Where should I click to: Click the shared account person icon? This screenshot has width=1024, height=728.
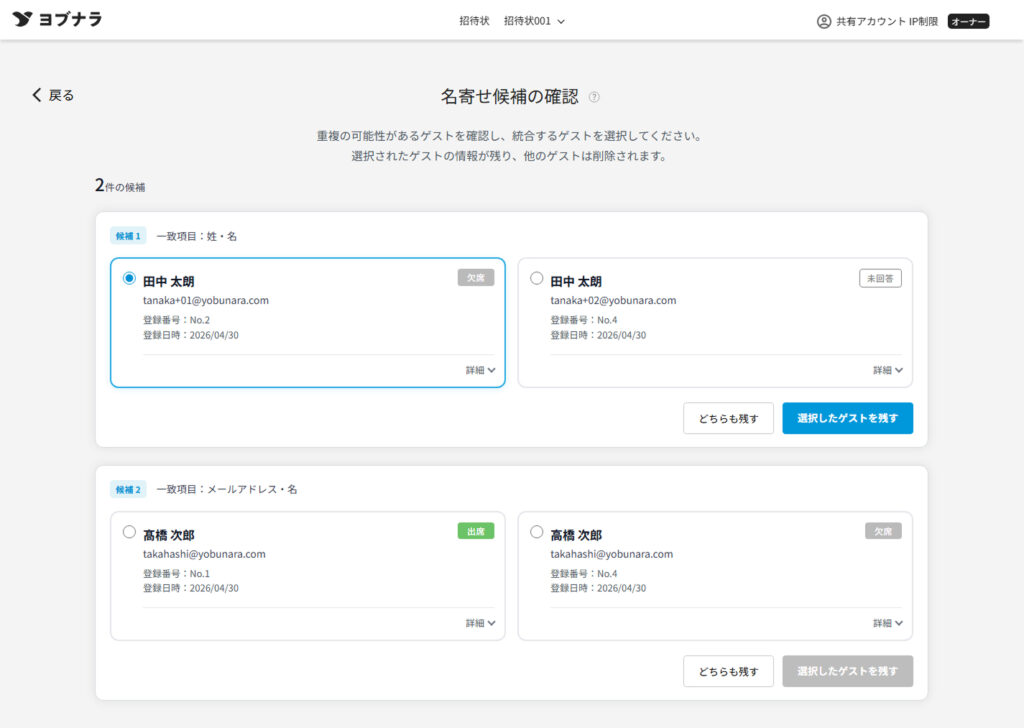tap(822, 20)
